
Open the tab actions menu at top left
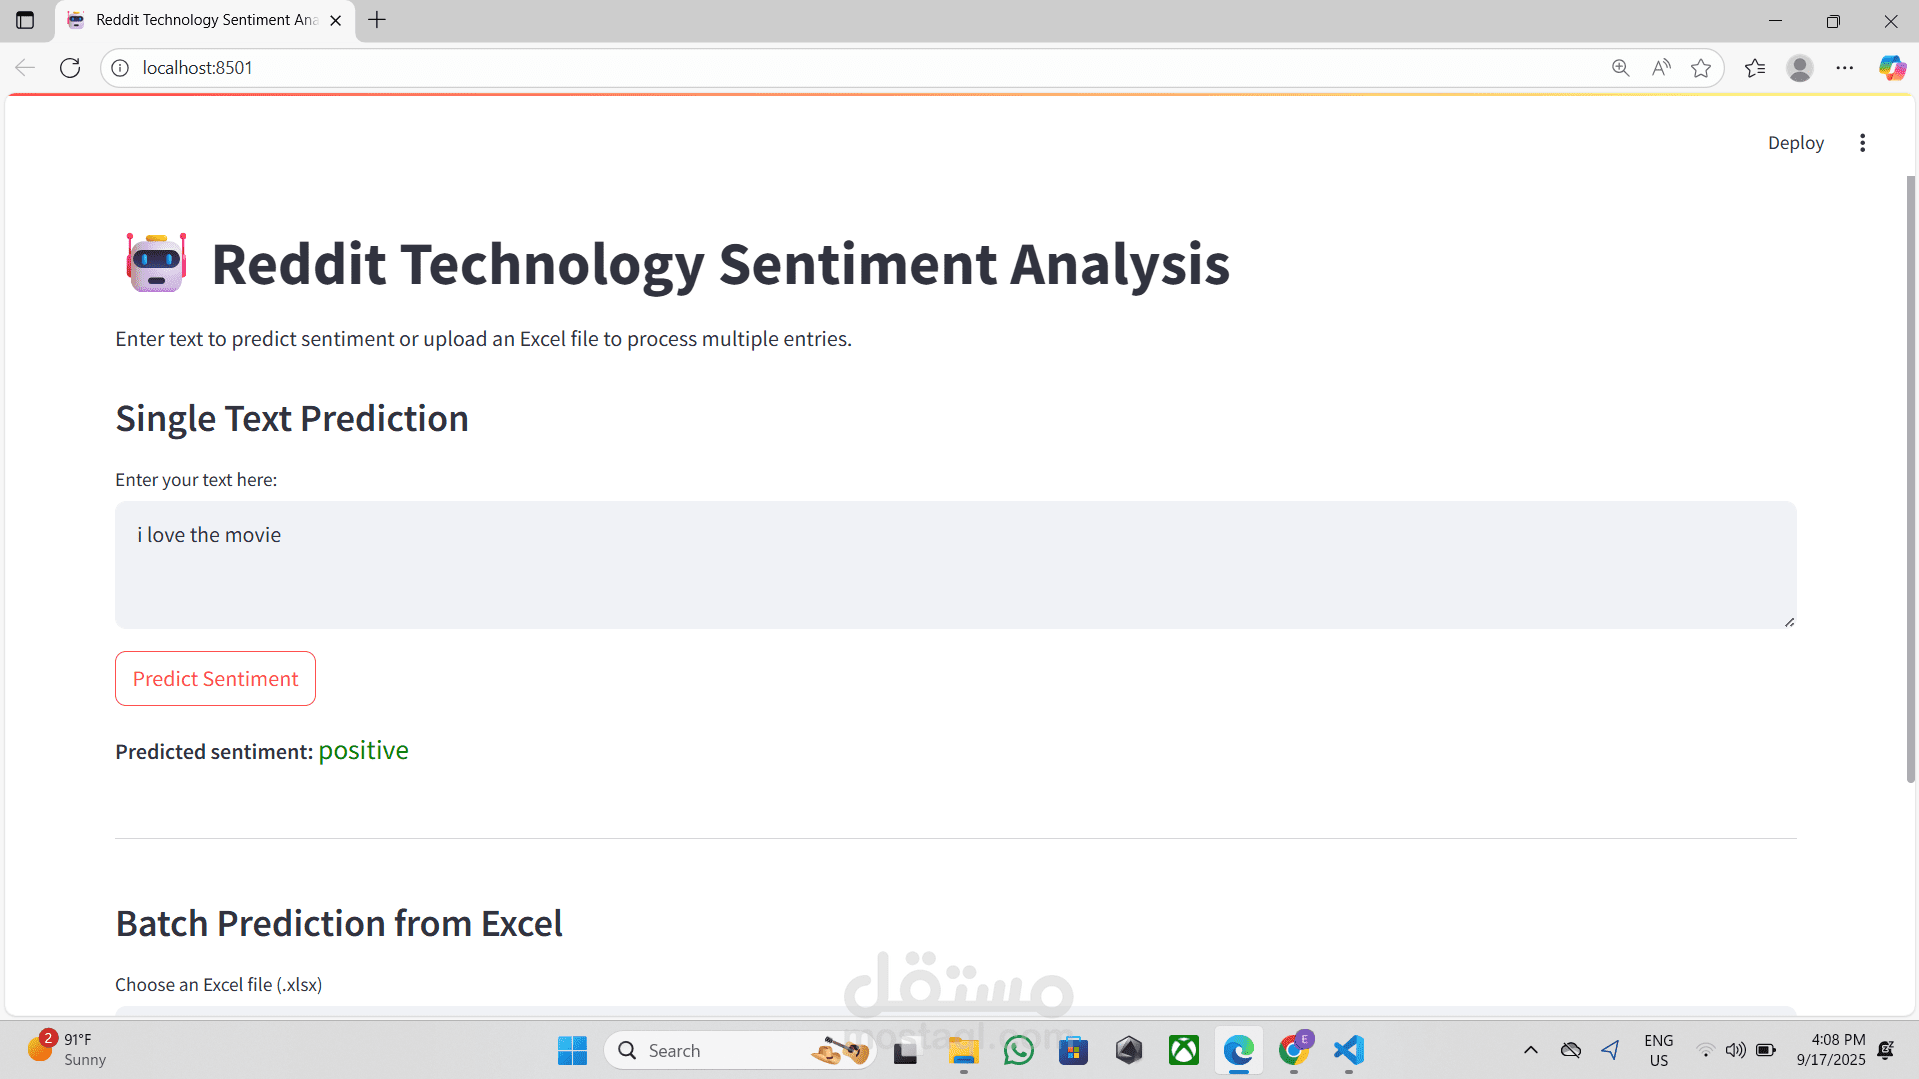[x=24, y=19]
